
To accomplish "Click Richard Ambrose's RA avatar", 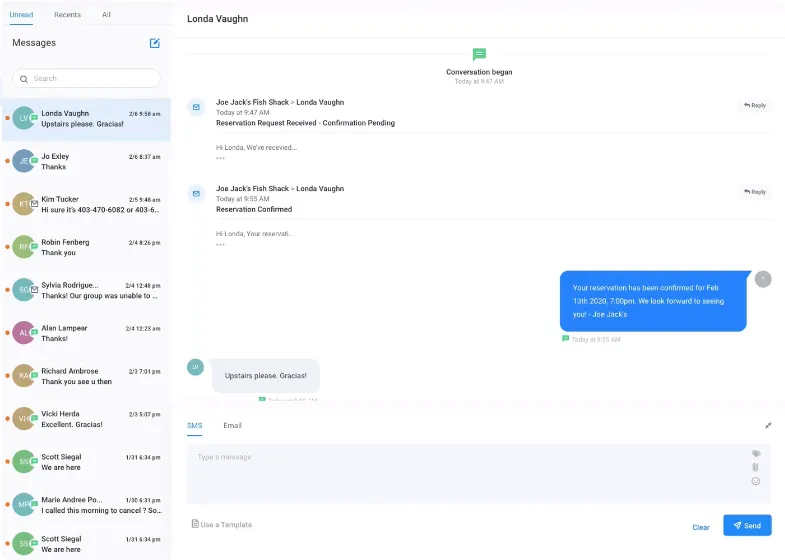I will coord(24,376).
